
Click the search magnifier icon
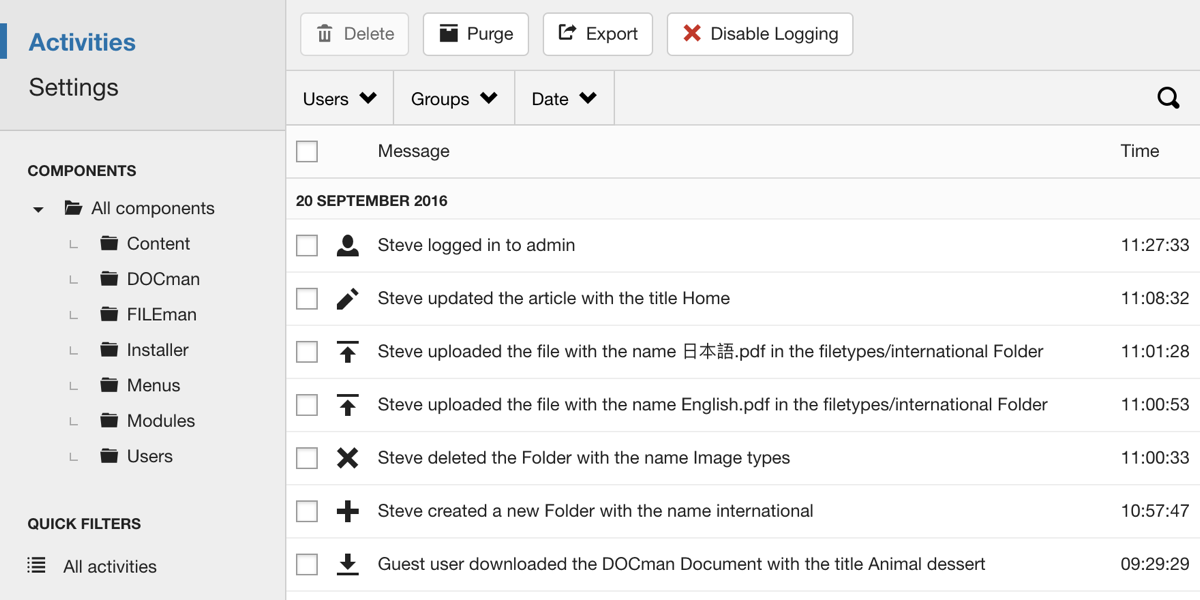point(1167,98)
